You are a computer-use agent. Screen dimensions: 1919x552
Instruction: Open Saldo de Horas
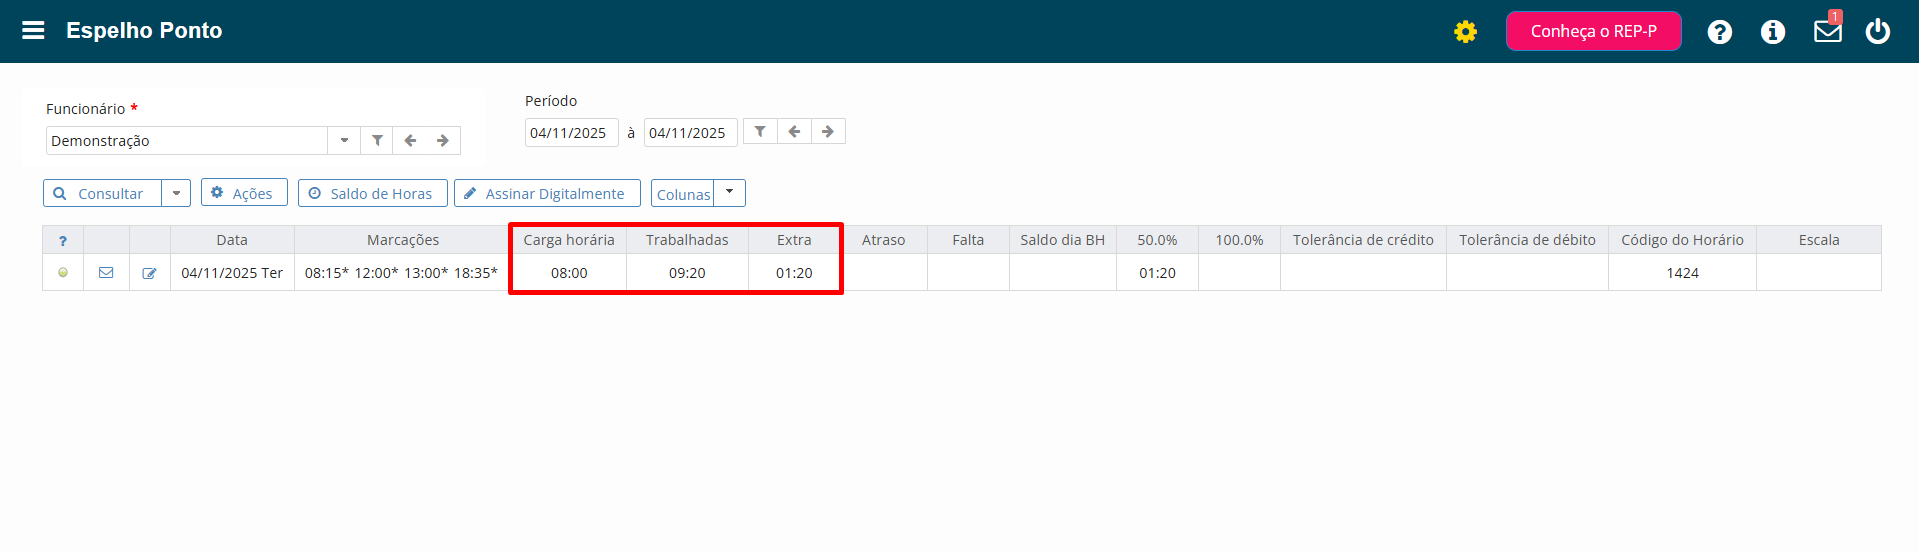coord(372,193)
